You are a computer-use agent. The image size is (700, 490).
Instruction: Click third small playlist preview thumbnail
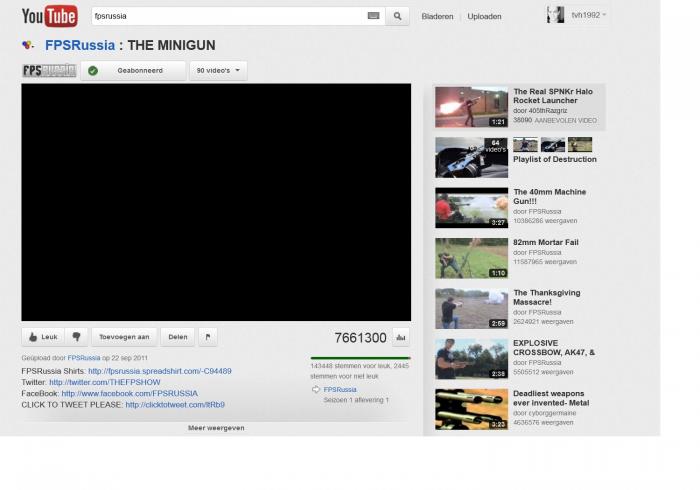[x=580, y=145]
